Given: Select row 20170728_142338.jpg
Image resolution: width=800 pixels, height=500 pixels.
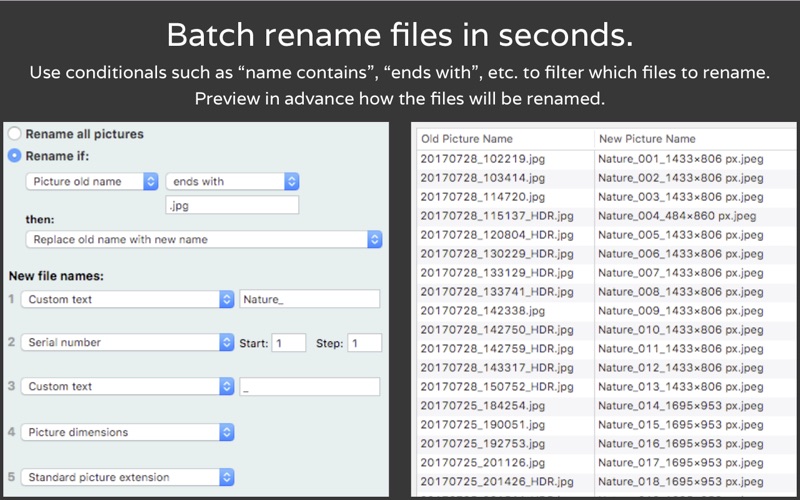Looking at the screenshot, I should click(x=606, y=311).
